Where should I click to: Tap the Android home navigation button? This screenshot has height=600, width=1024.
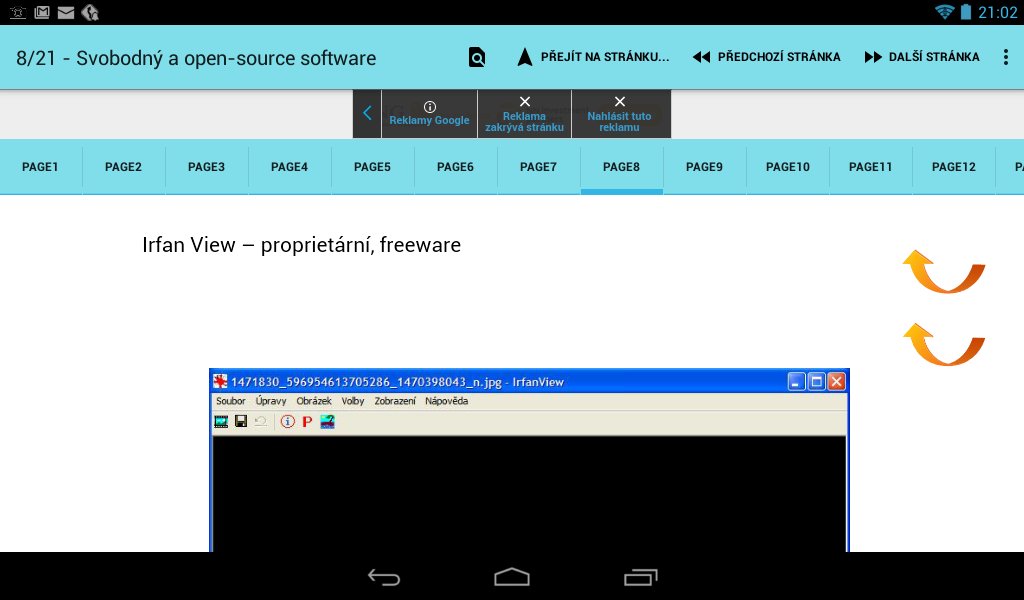tap(512, 577)
